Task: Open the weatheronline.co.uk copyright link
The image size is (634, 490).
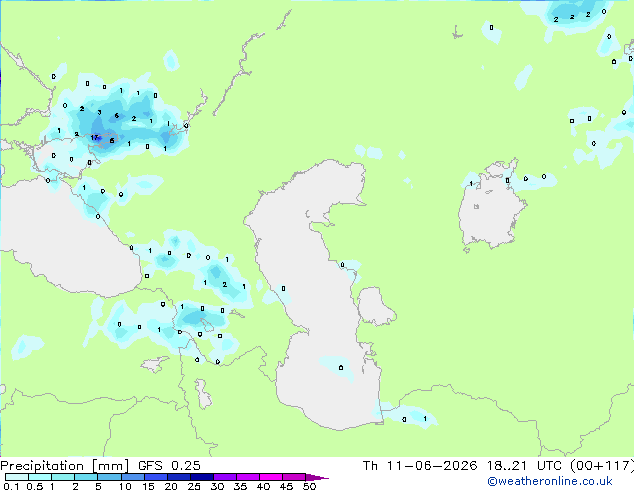Action: click(x=550, y=481)
